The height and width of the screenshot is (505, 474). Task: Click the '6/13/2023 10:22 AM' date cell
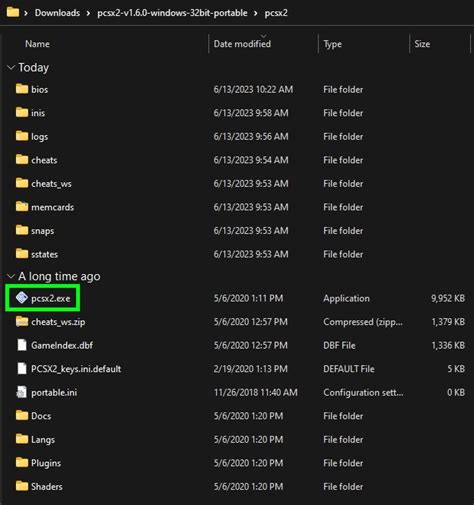coord(253,90)
